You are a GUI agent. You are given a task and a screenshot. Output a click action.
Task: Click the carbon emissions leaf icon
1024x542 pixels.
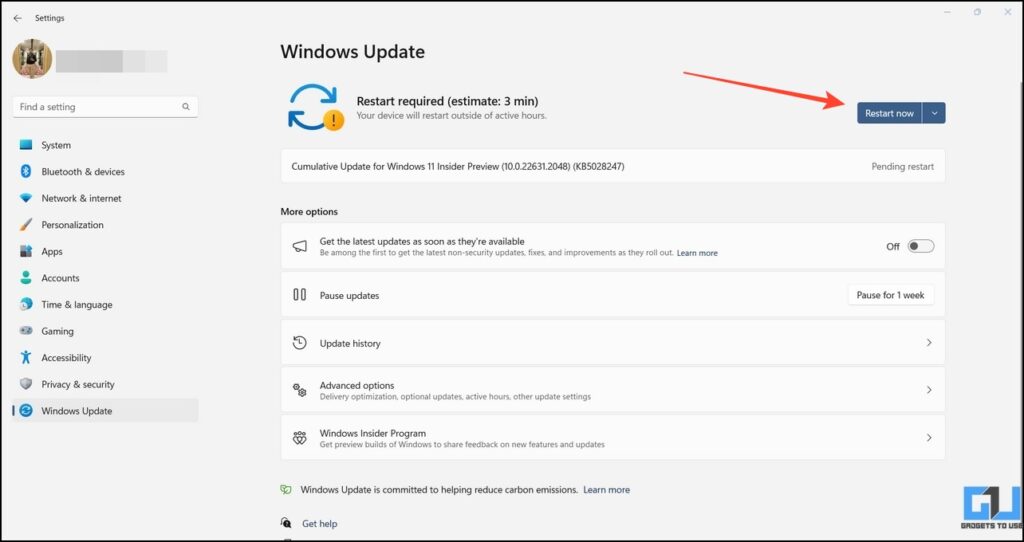[285, 489]
